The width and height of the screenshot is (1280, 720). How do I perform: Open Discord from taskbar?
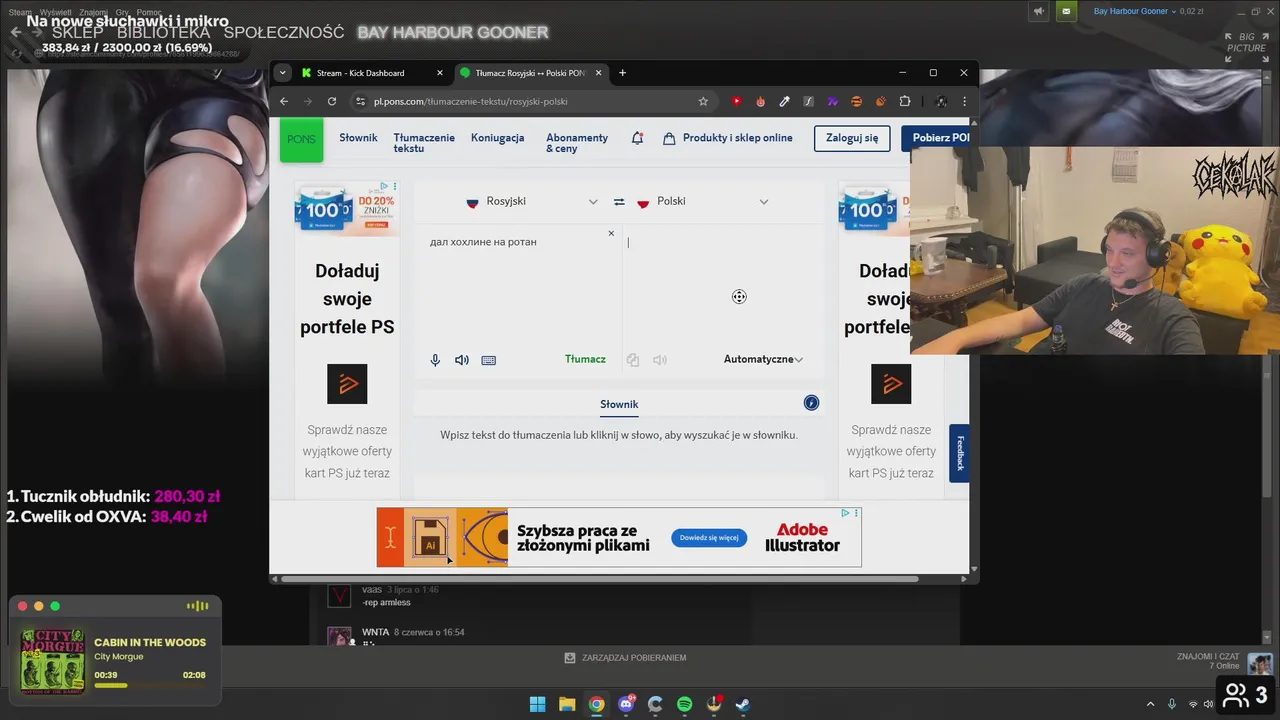point(626,704)
